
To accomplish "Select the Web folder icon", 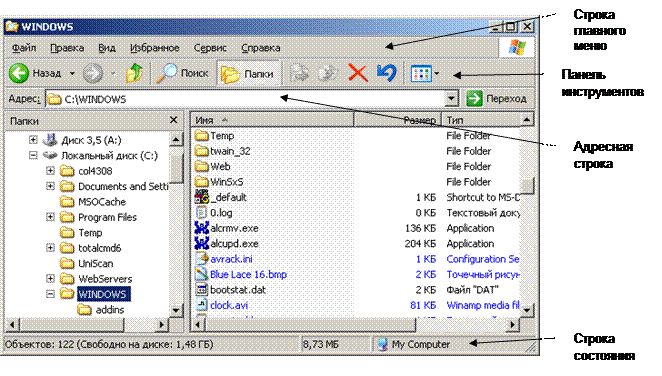I will pos(201,167).
